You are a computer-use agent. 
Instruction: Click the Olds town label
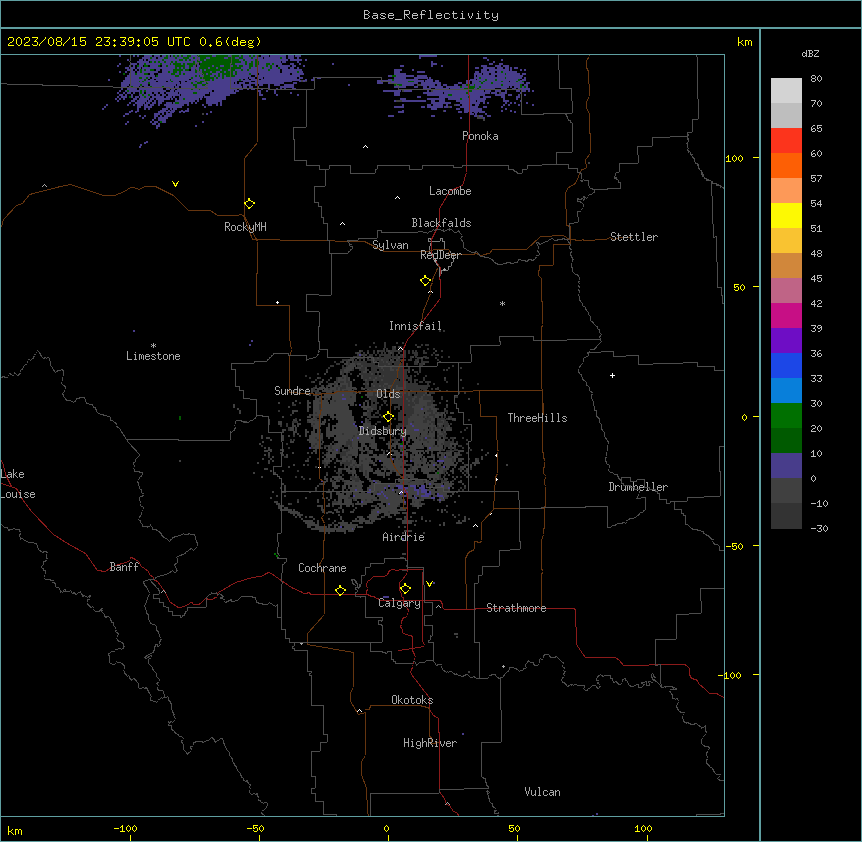[388, 394]
